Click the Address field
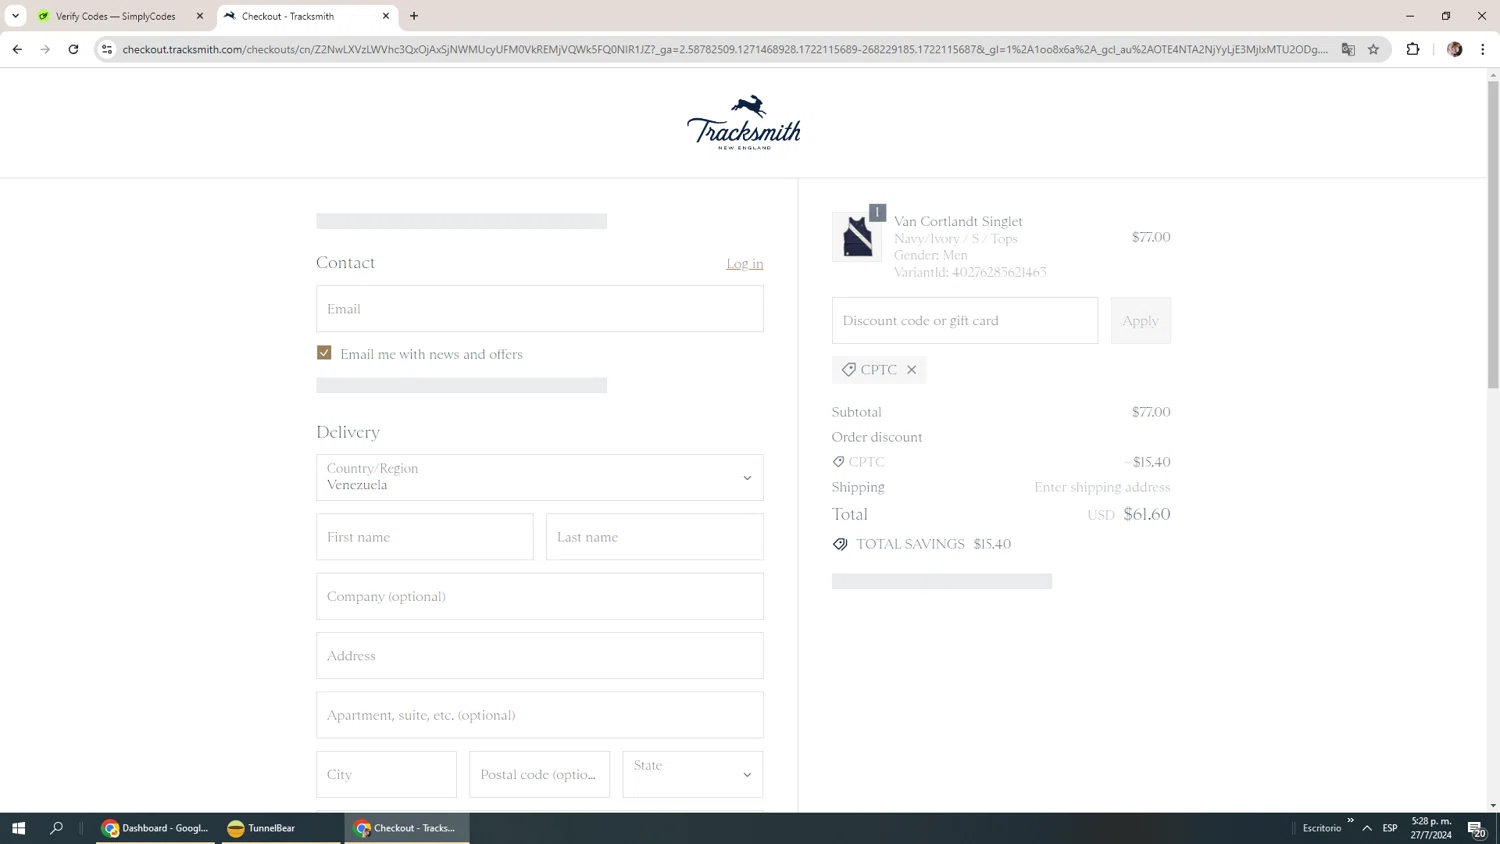This screenshot has height=844, width=1500. tap(540, 656)
